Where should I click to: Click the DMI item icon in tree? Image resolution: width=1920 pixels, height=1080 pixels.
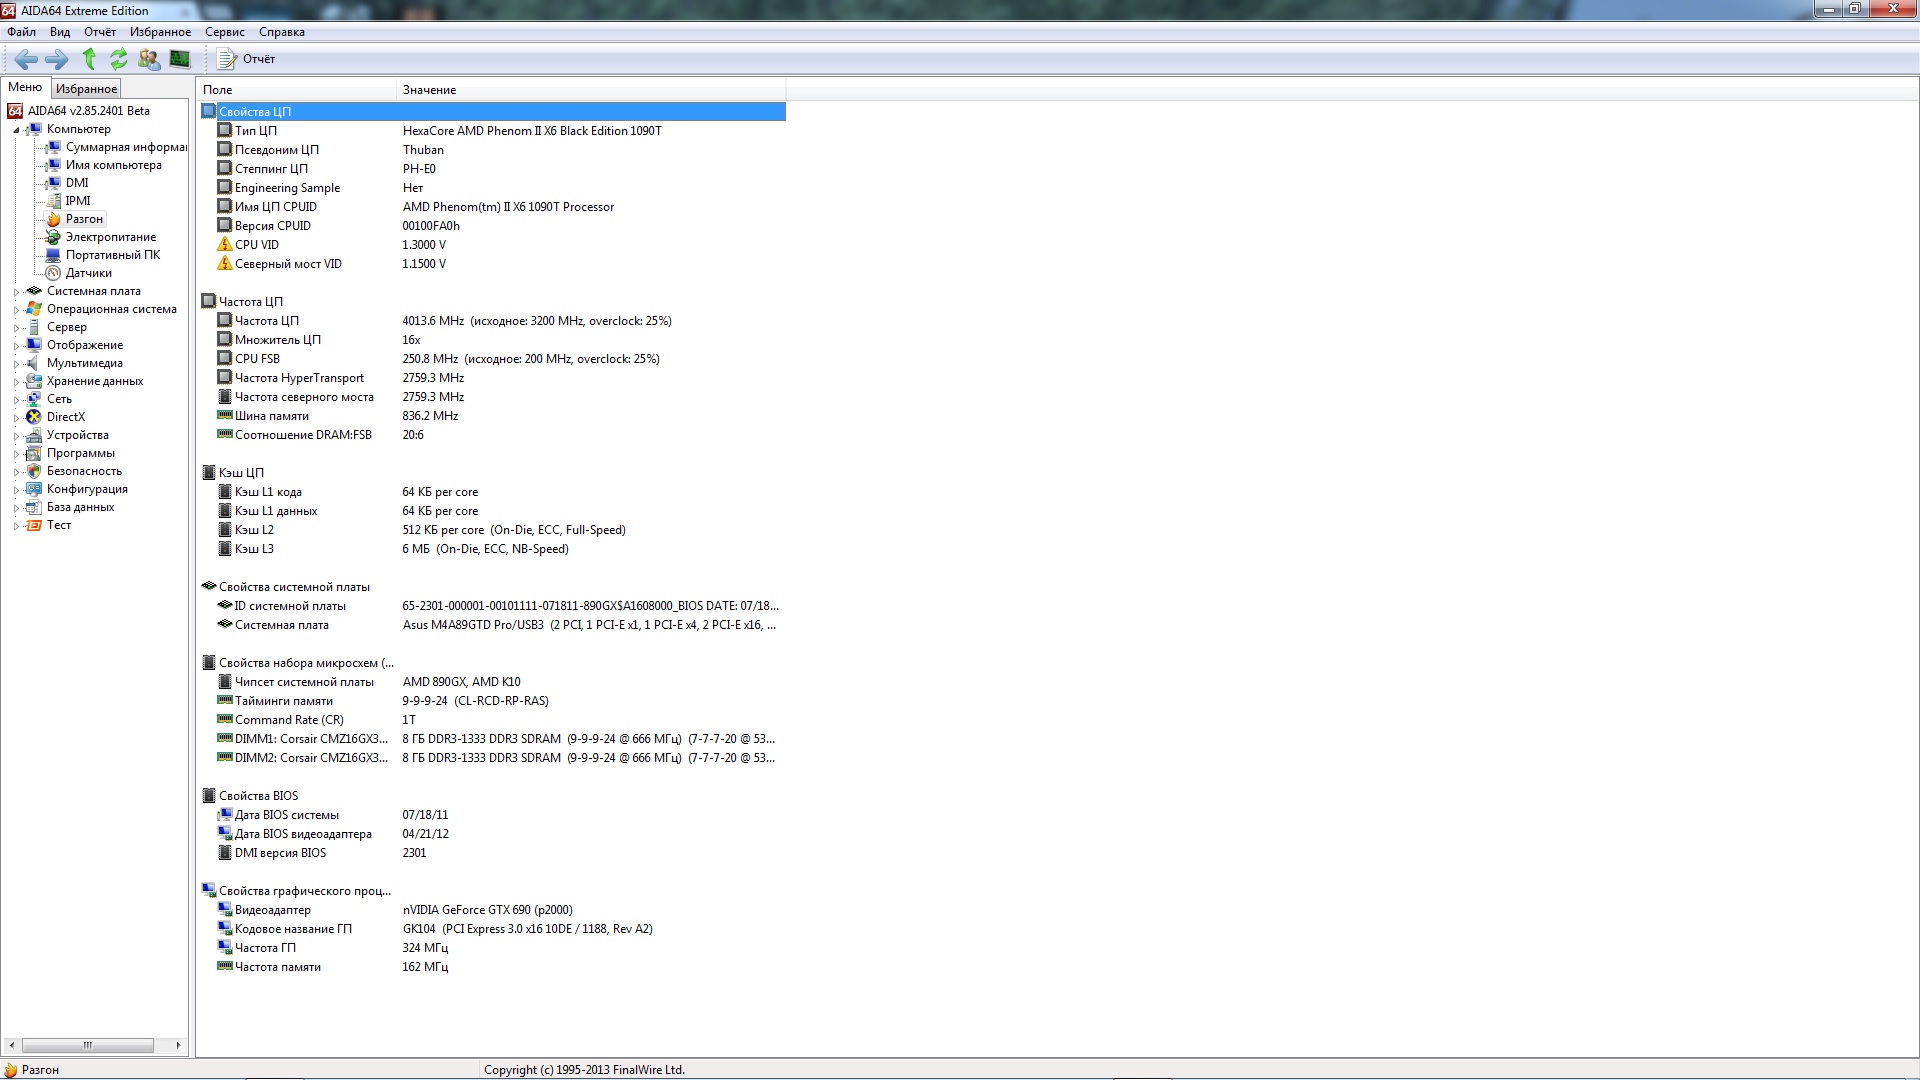tap(53, 183)
